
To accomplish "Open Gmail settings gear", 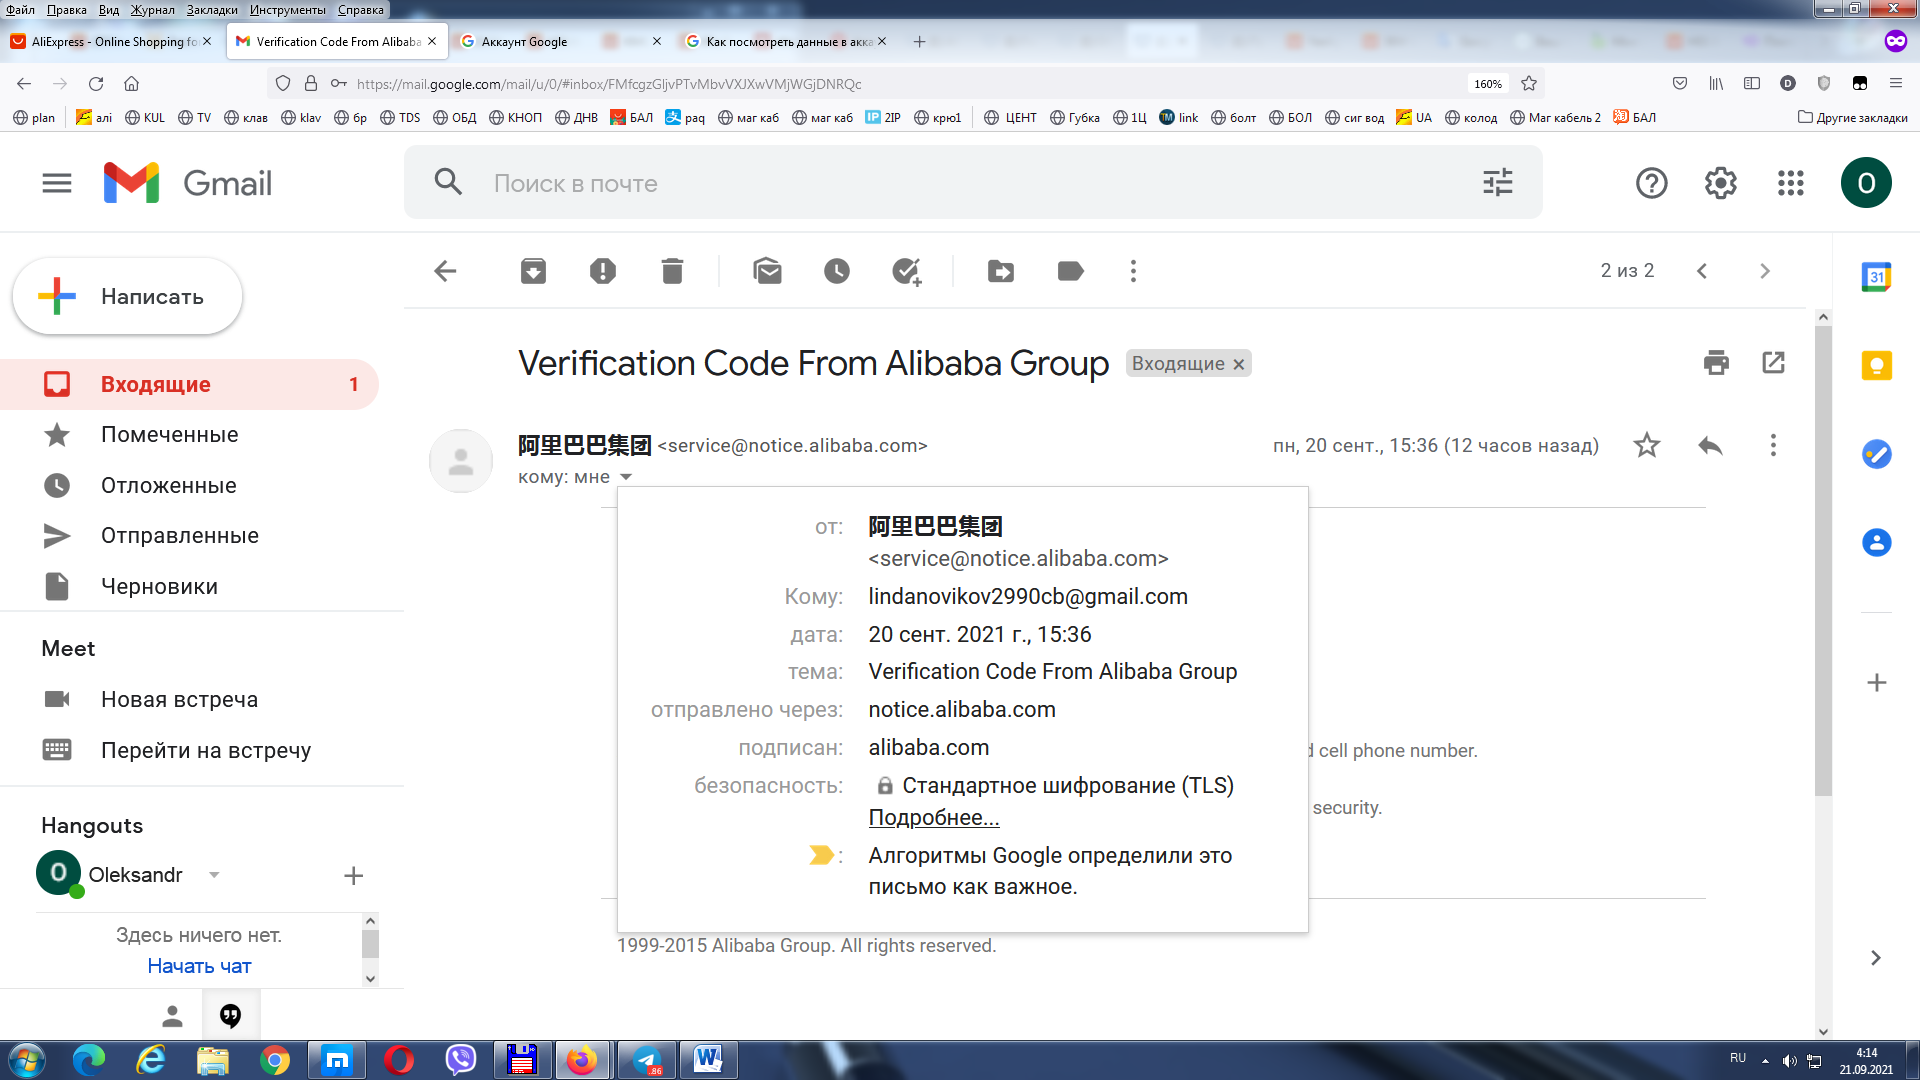I will pos(1721,183).
